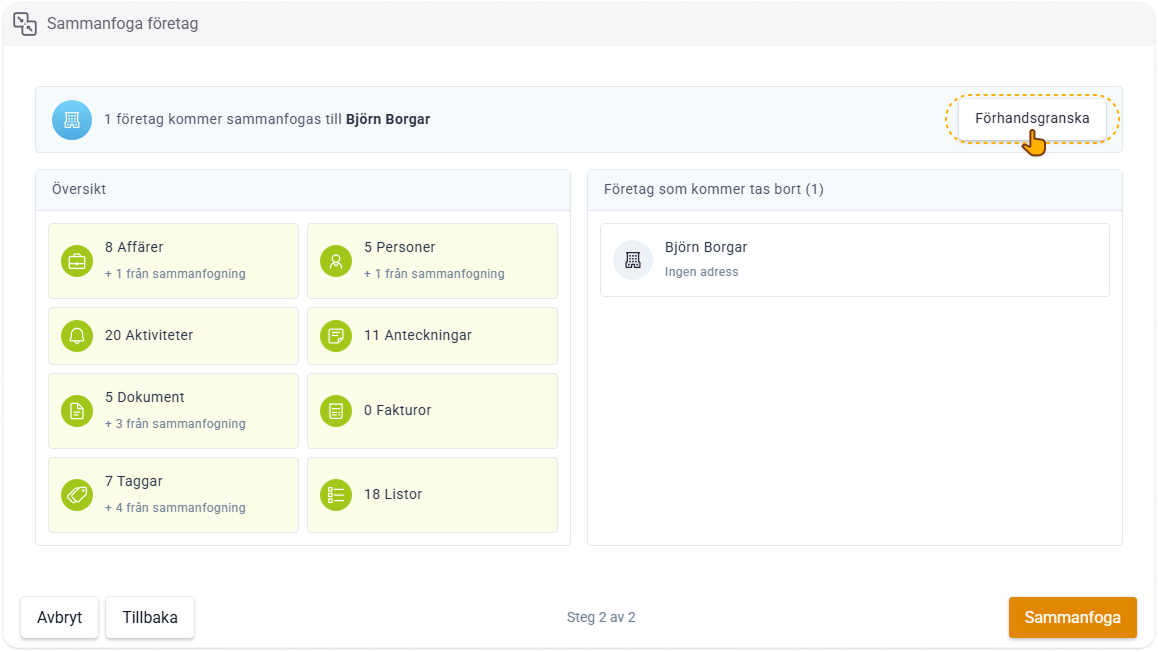Click the '20 Aktiviteter' text
The image size is (1158, 652).
click(148, 335)
